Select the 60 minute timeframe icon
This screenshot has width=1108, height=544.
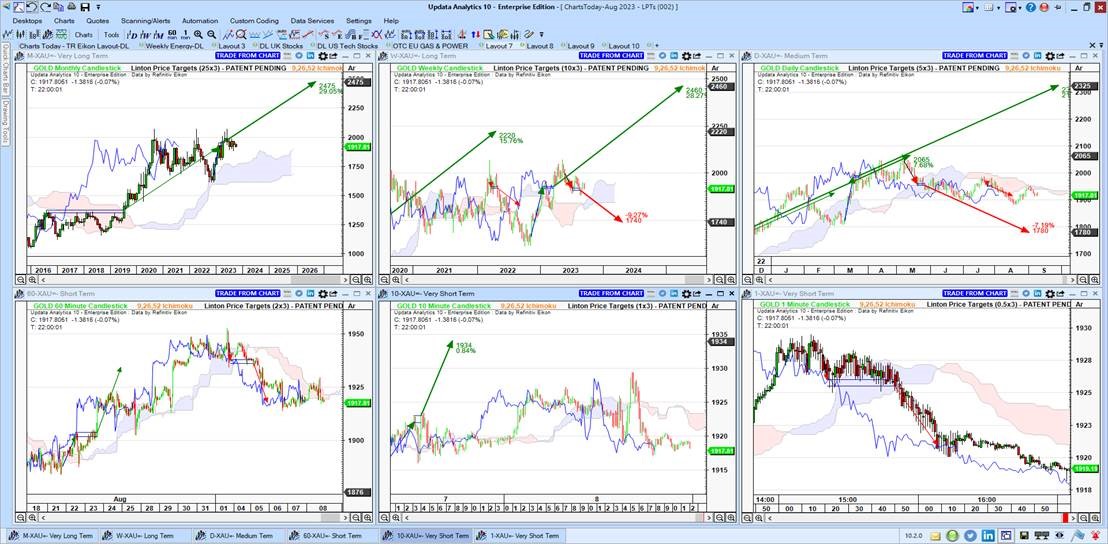tap(172, 35)
